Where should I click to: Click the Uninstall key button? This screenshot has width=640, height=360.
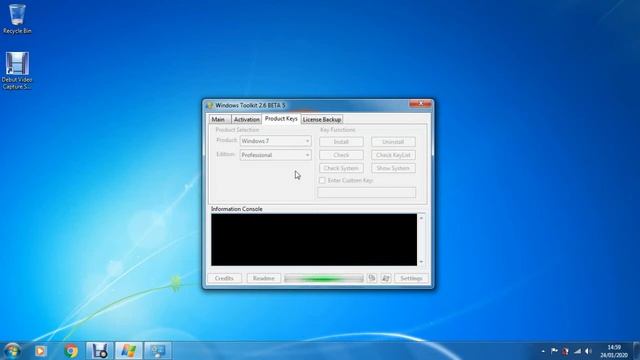pos(393,142)
